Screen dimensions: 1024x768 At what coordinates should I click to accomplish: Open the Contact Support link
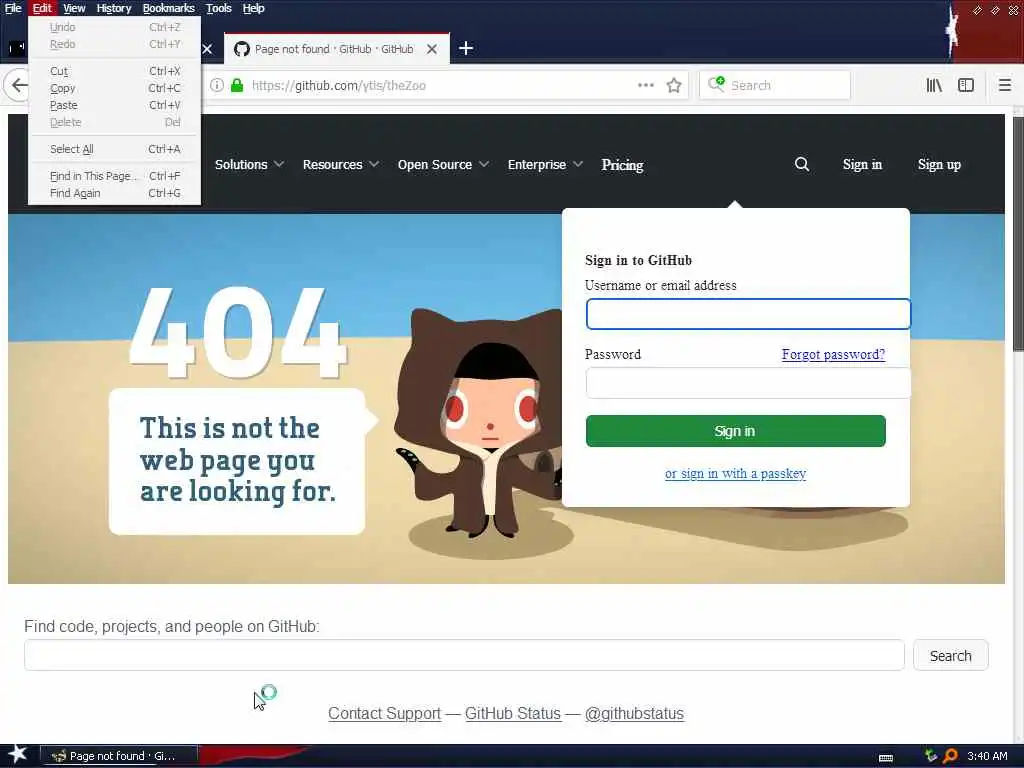(384, 713)
